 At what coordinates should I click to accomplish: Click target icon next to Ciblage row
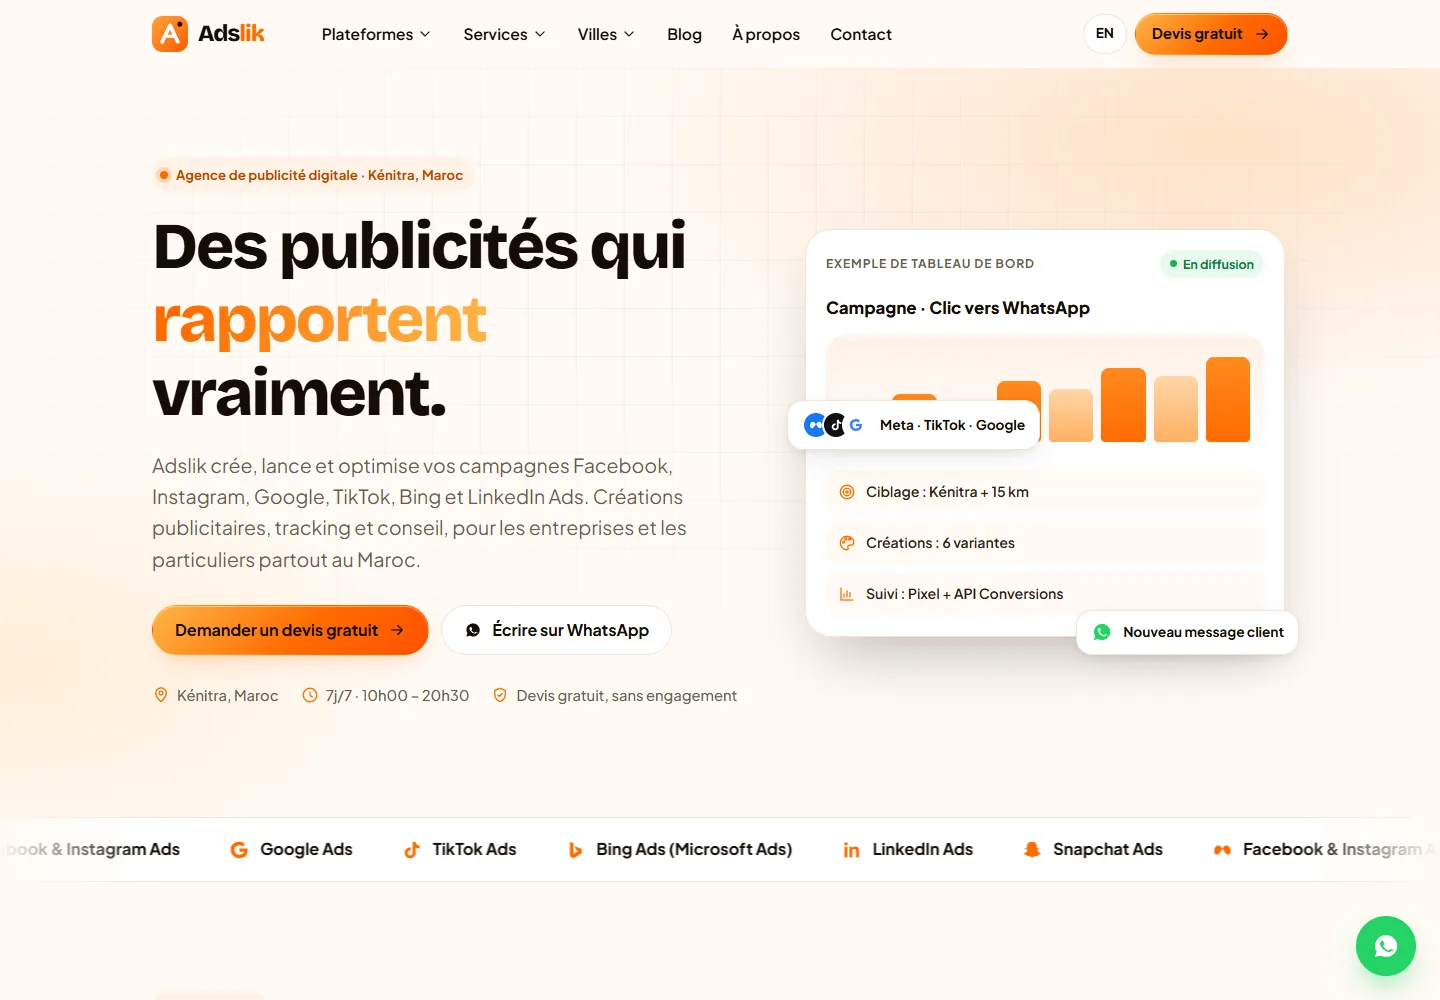847,492
